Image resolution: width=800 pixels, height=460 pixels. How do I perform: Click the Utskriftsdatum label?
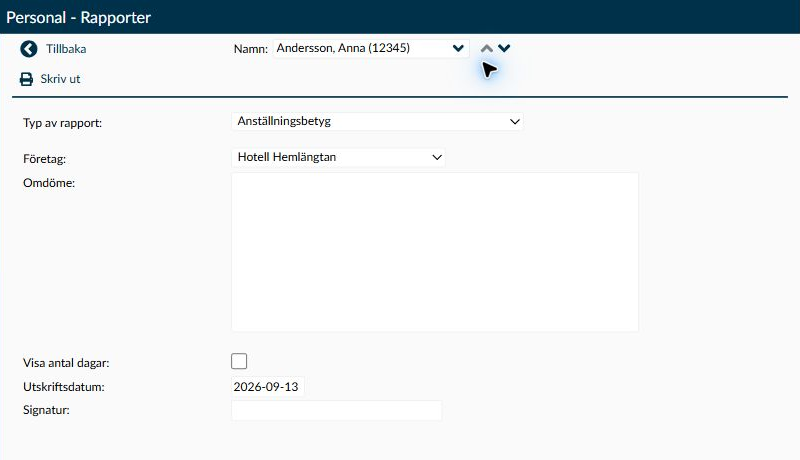click(64, 387)
